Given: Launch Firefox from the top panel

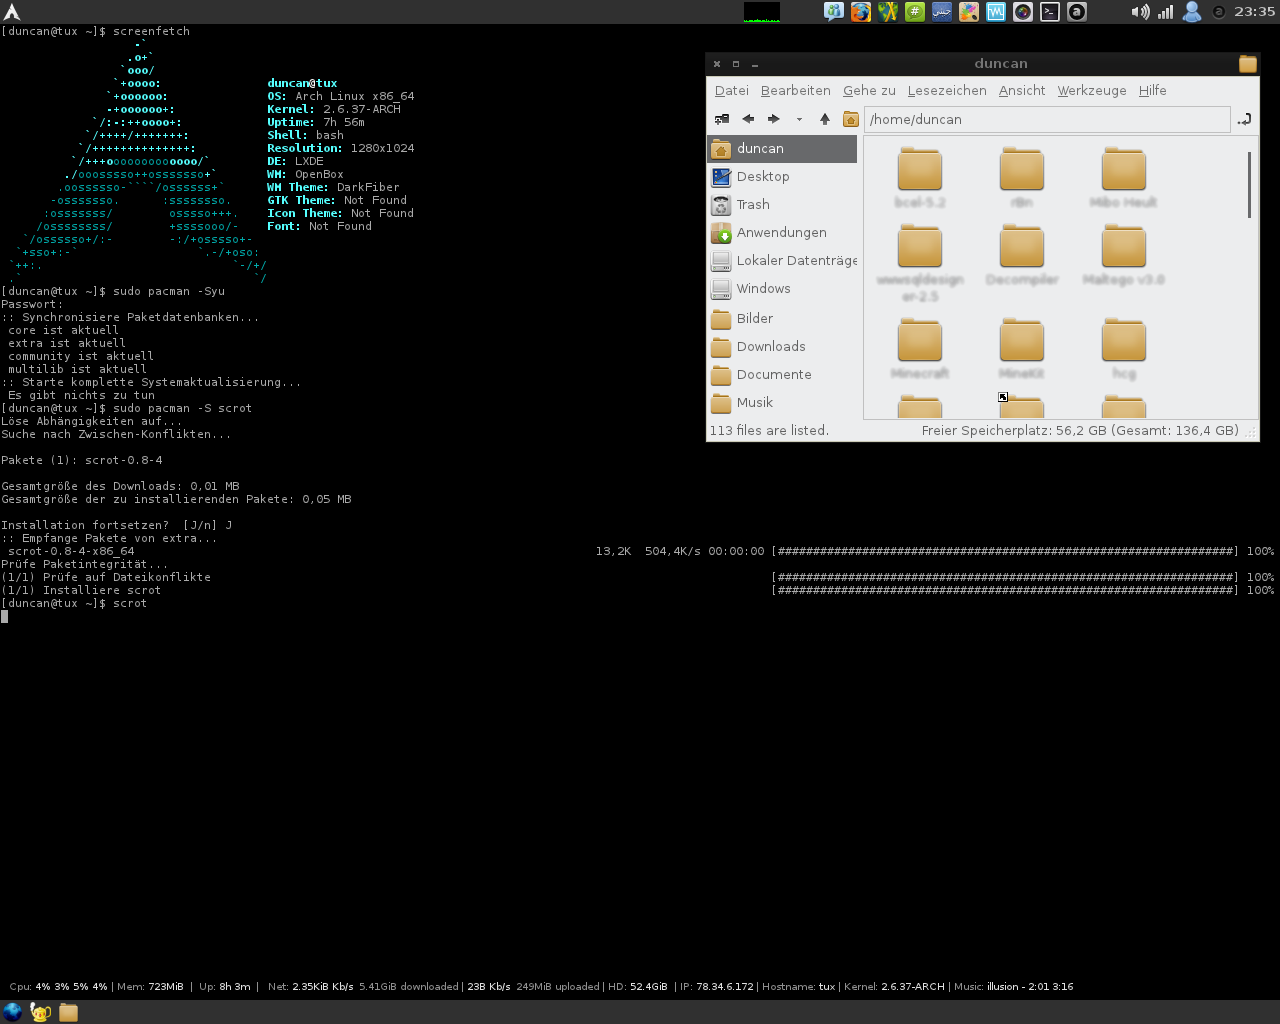Looking at the screenshot, I should (x=861, y=12).
